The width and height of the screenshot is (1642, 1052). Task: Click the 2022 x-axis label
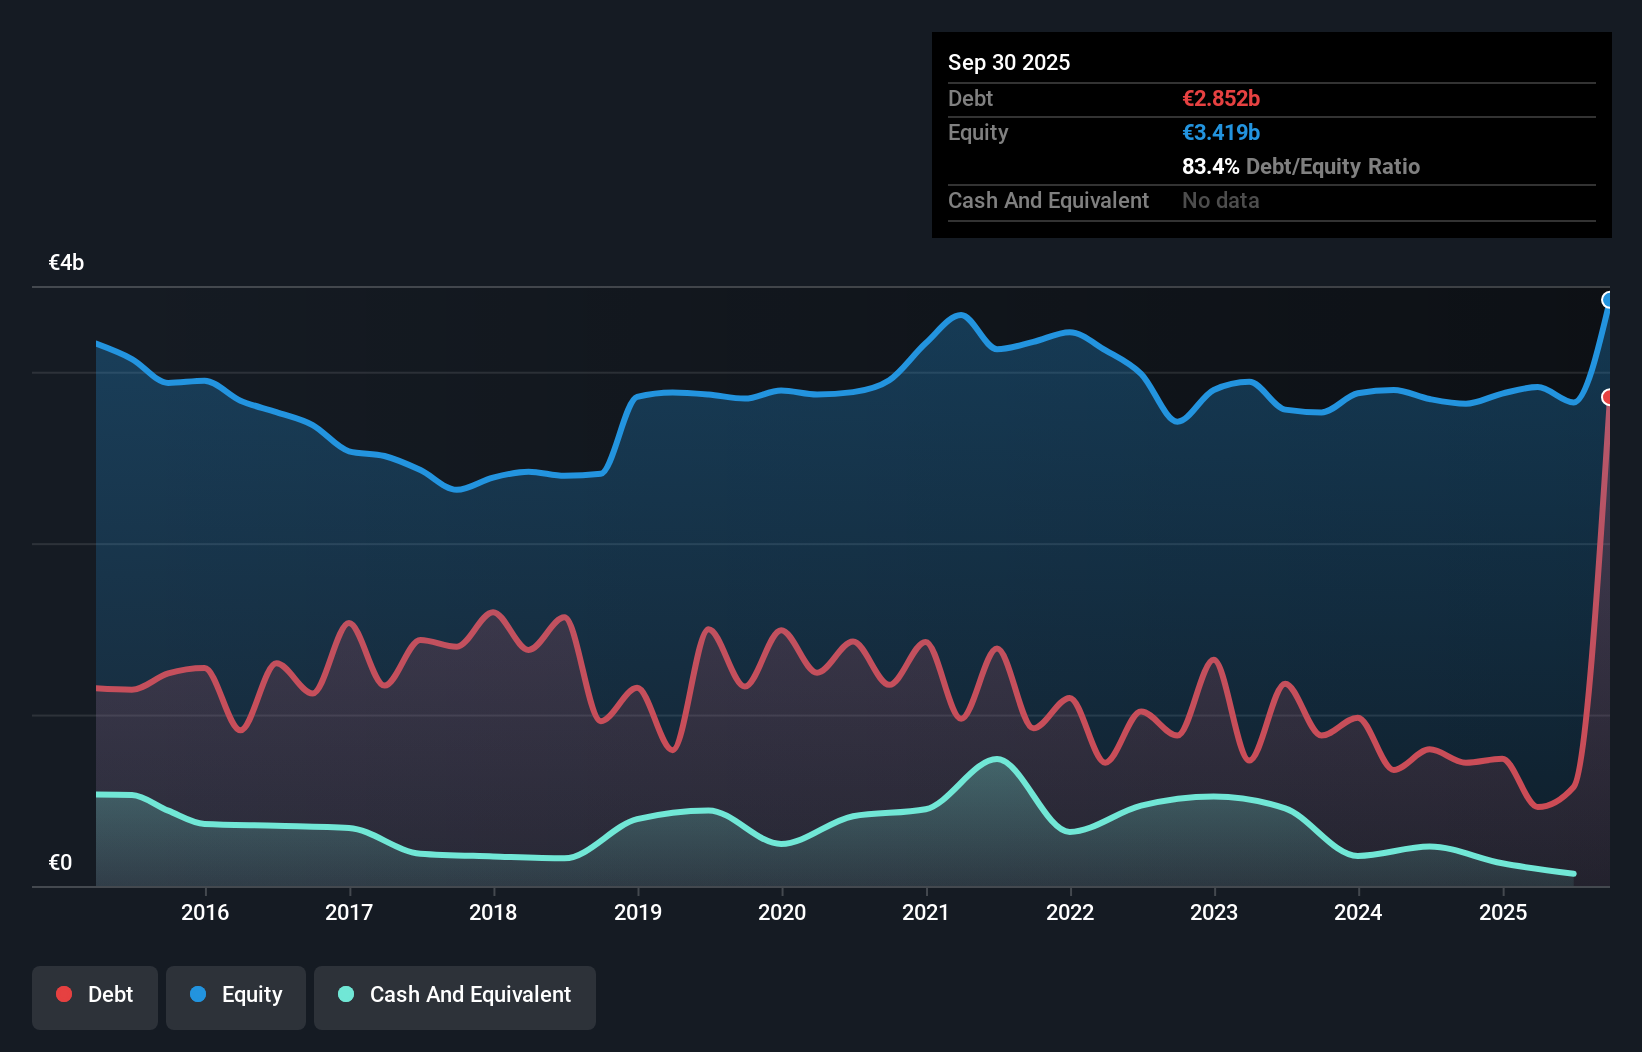(1070, 912)
